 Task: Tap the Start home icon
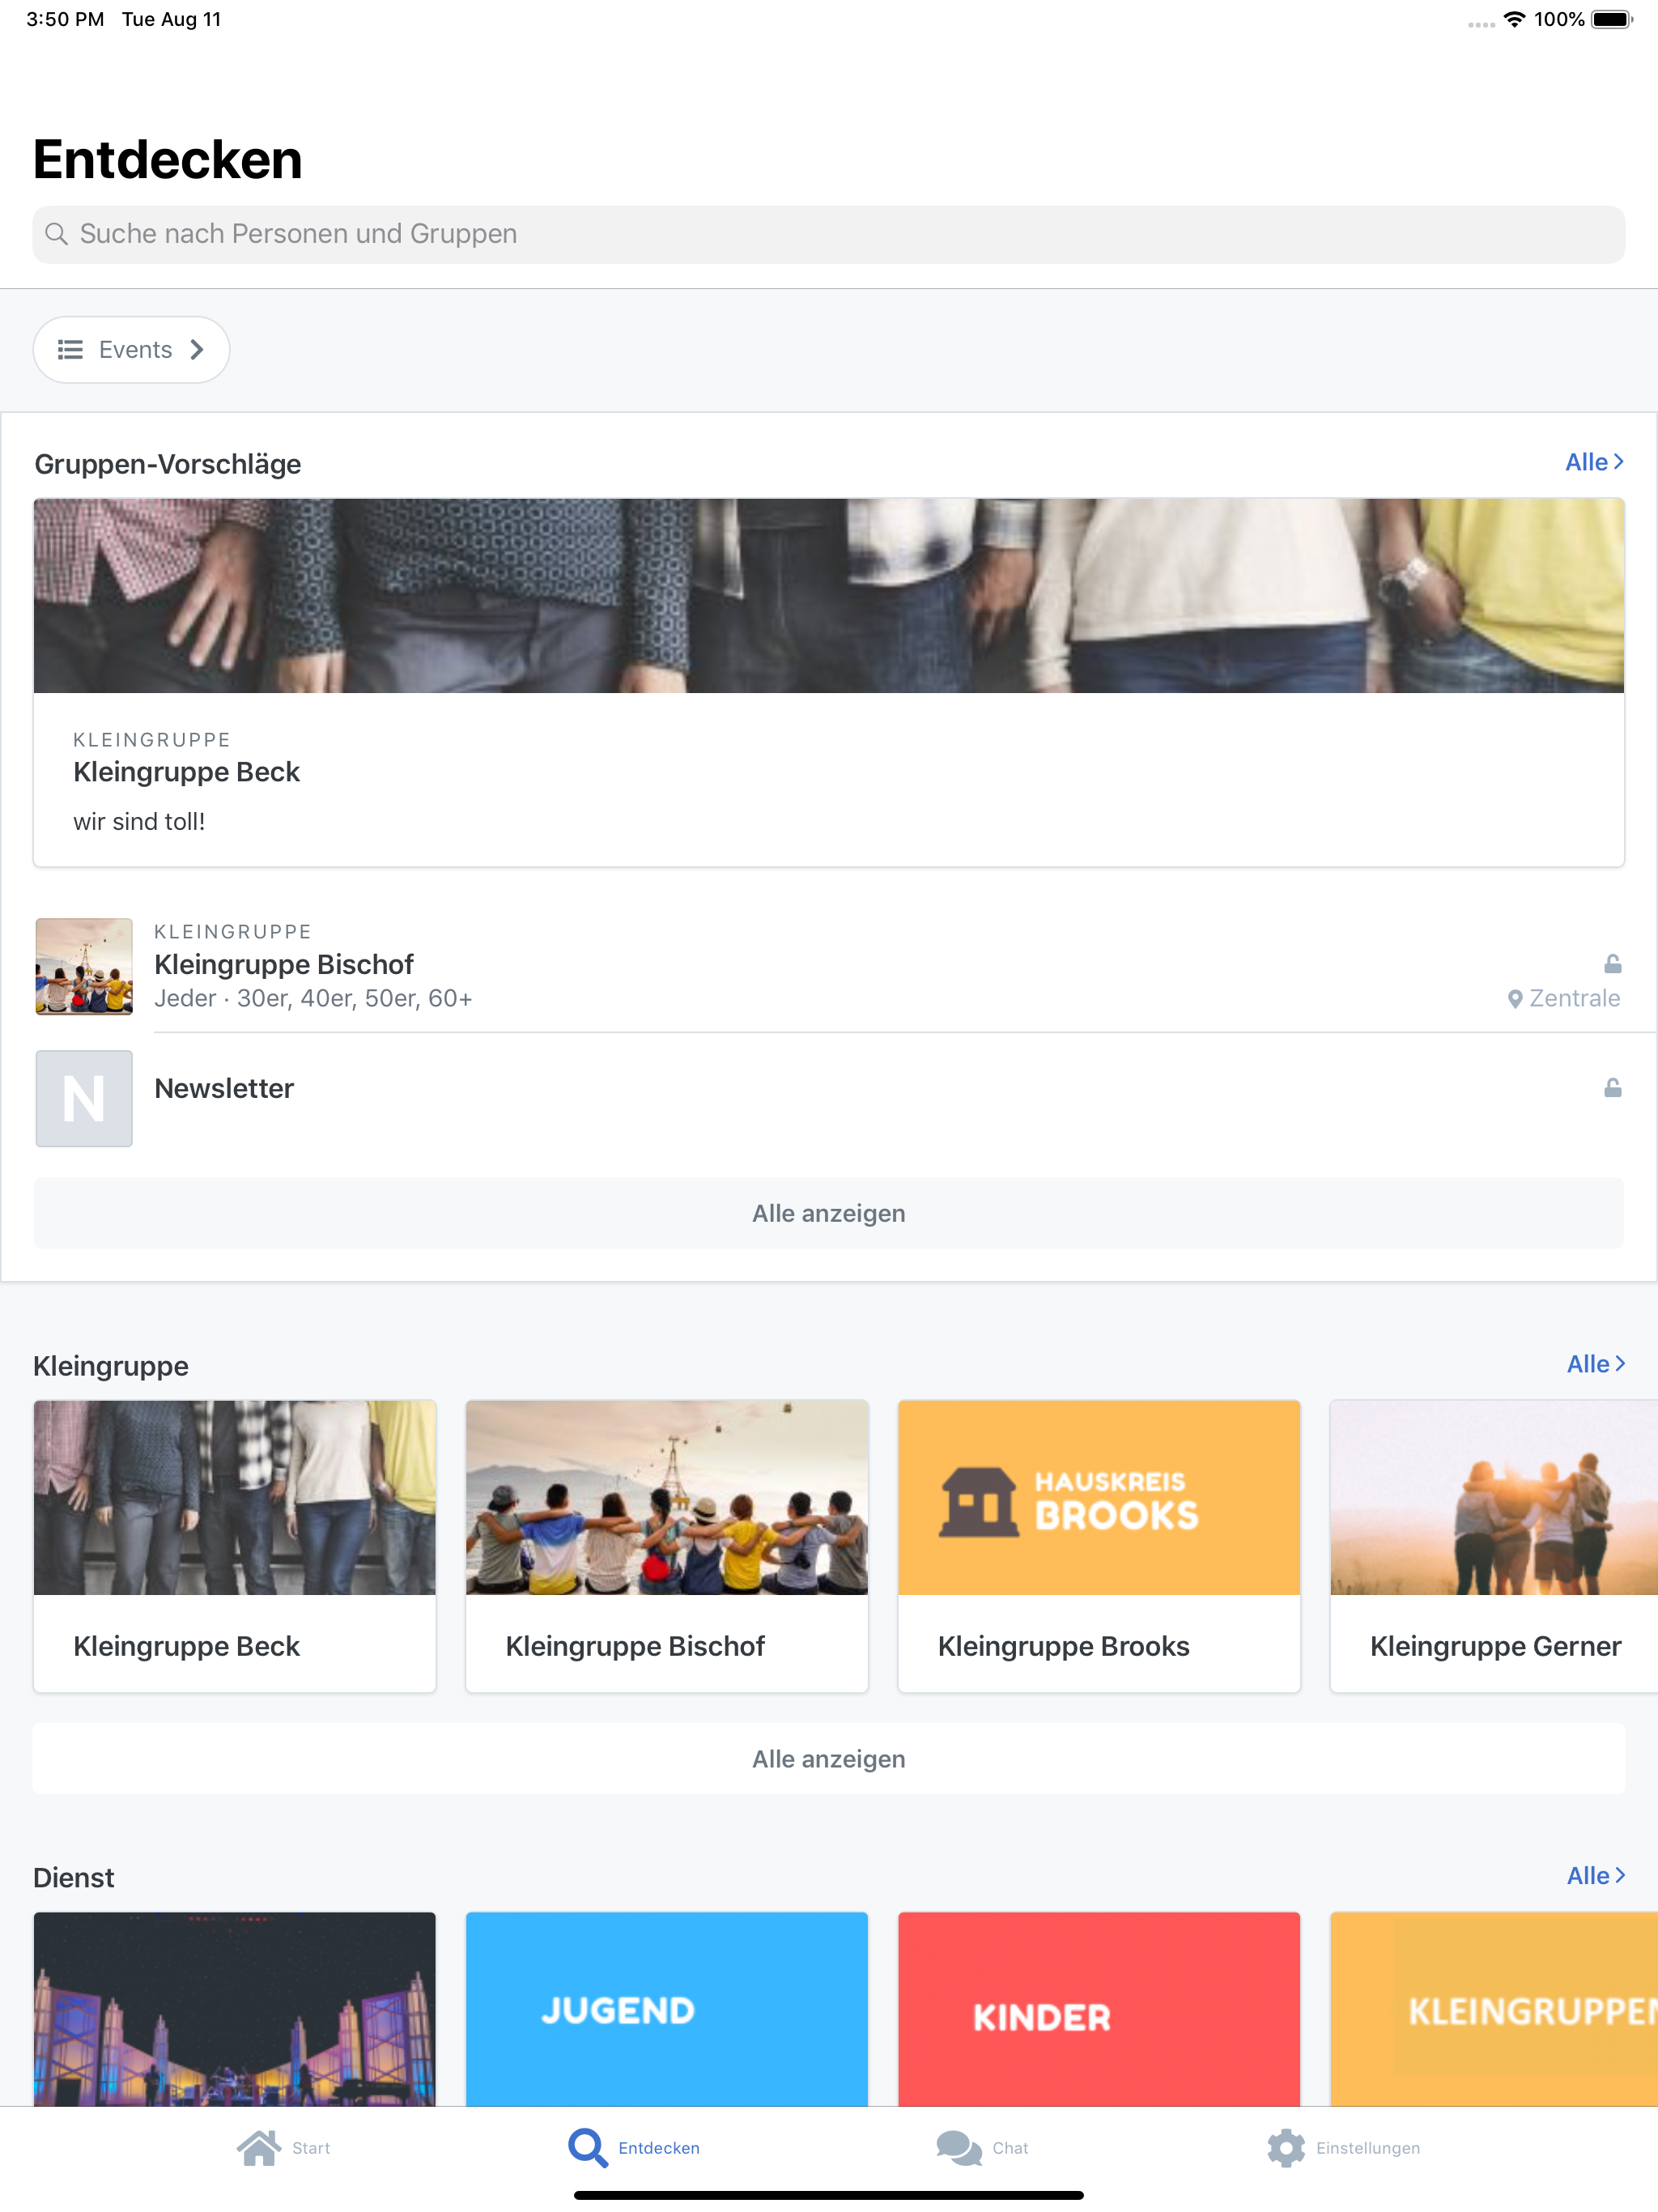tap(259, 2147)
